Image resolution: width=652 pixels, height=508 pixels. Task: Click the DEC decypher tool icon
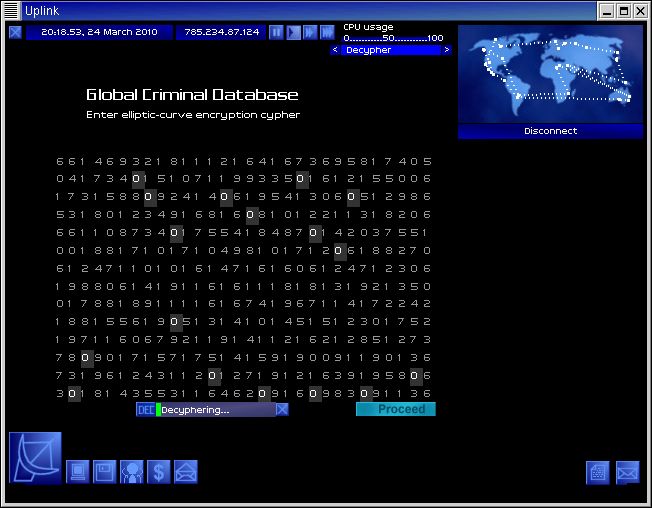[146, 409]
